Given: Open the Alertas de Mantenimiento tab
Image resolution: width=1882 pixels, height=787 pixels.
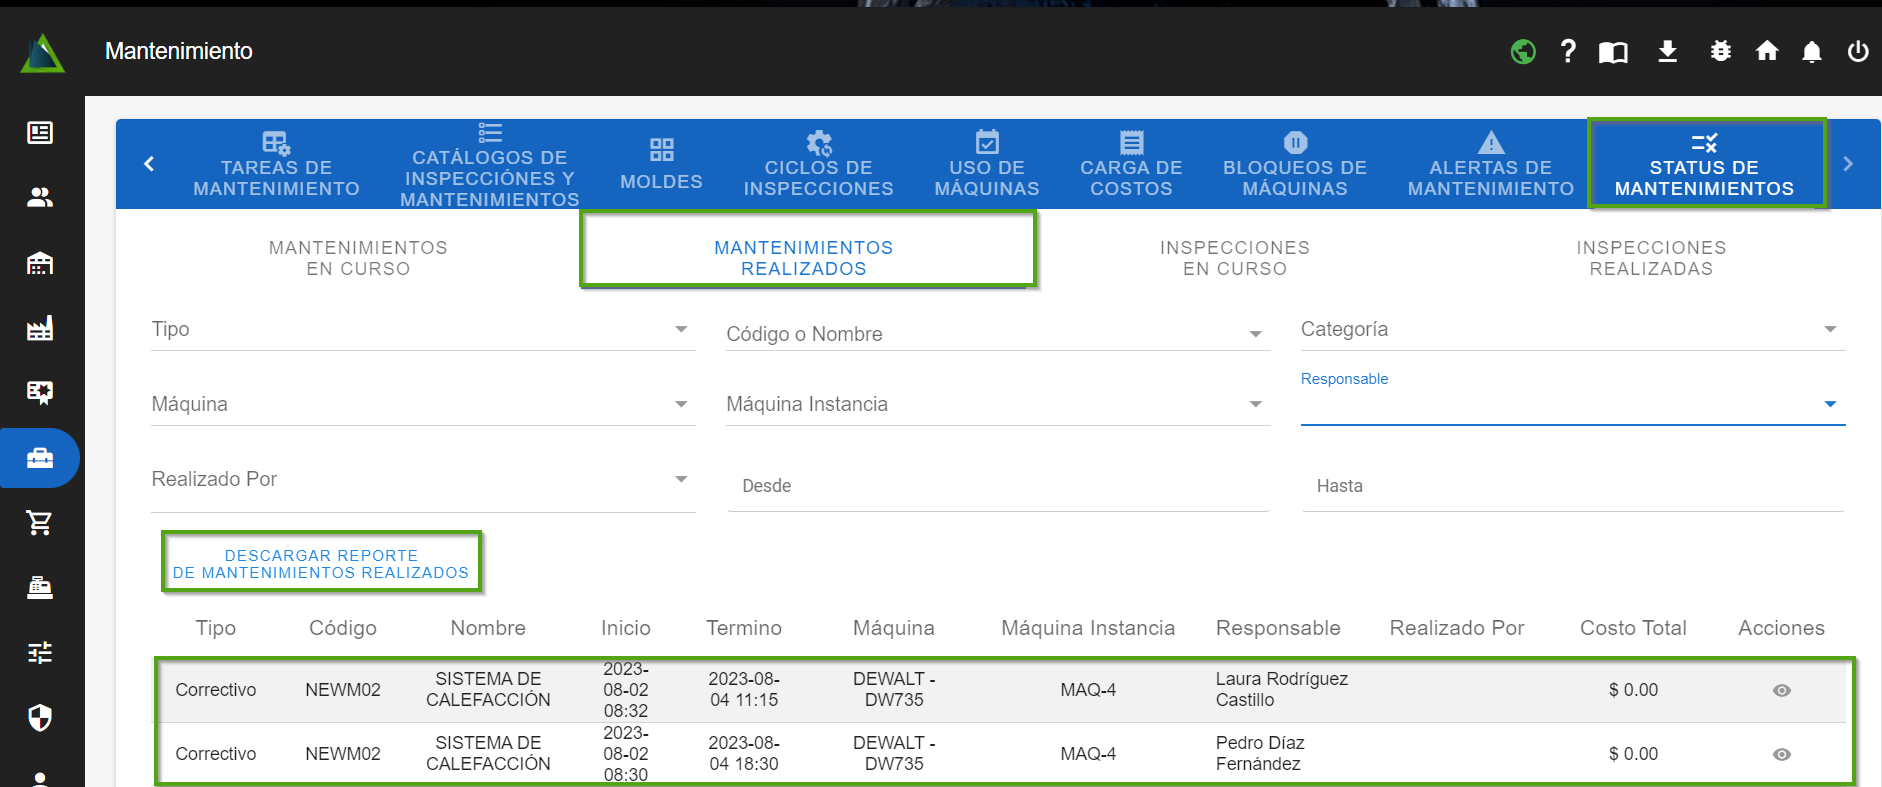Looking at the screenshot, I should [1490, 166].
